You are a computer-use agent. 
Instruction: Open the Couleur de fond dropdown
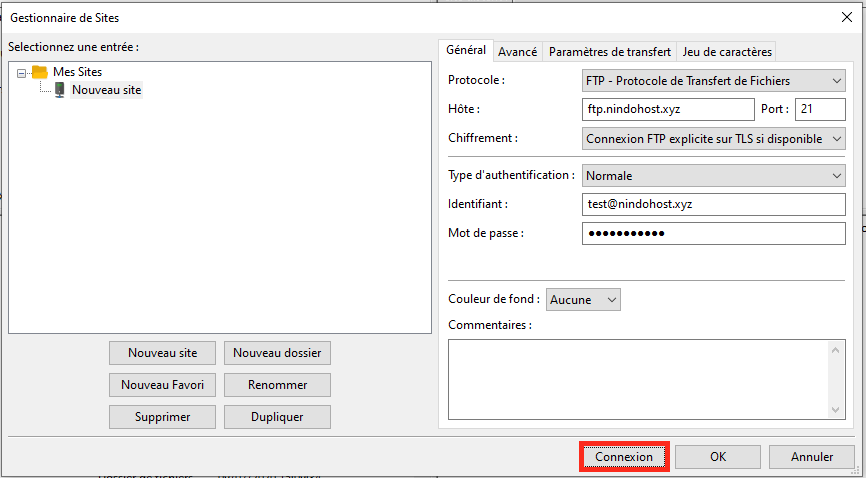[583, 300]
